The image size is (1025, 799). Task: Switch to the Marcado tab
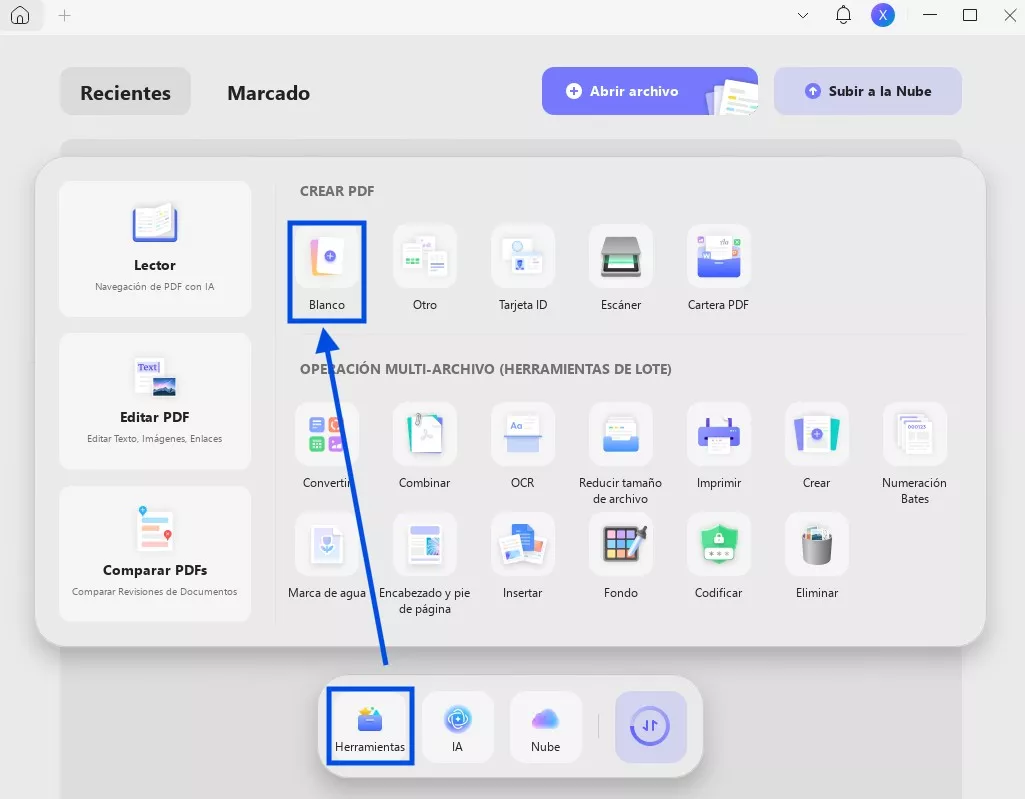tap(269, 92)
